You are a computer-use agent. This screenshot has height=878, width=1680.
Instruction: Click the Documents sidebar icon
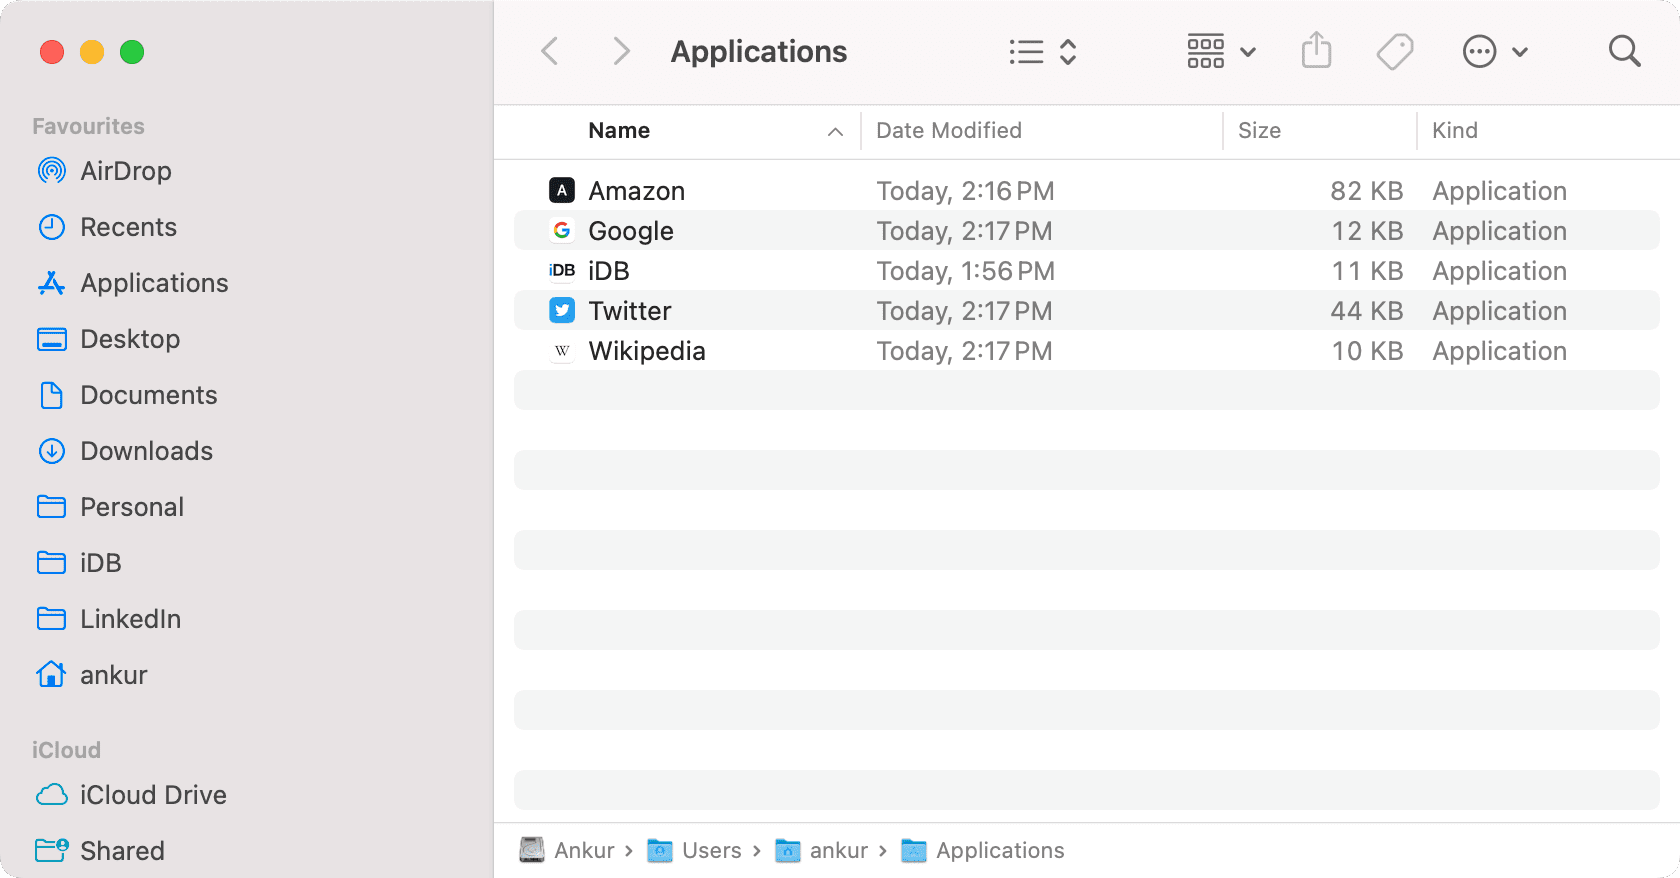(x=52, y=395)
